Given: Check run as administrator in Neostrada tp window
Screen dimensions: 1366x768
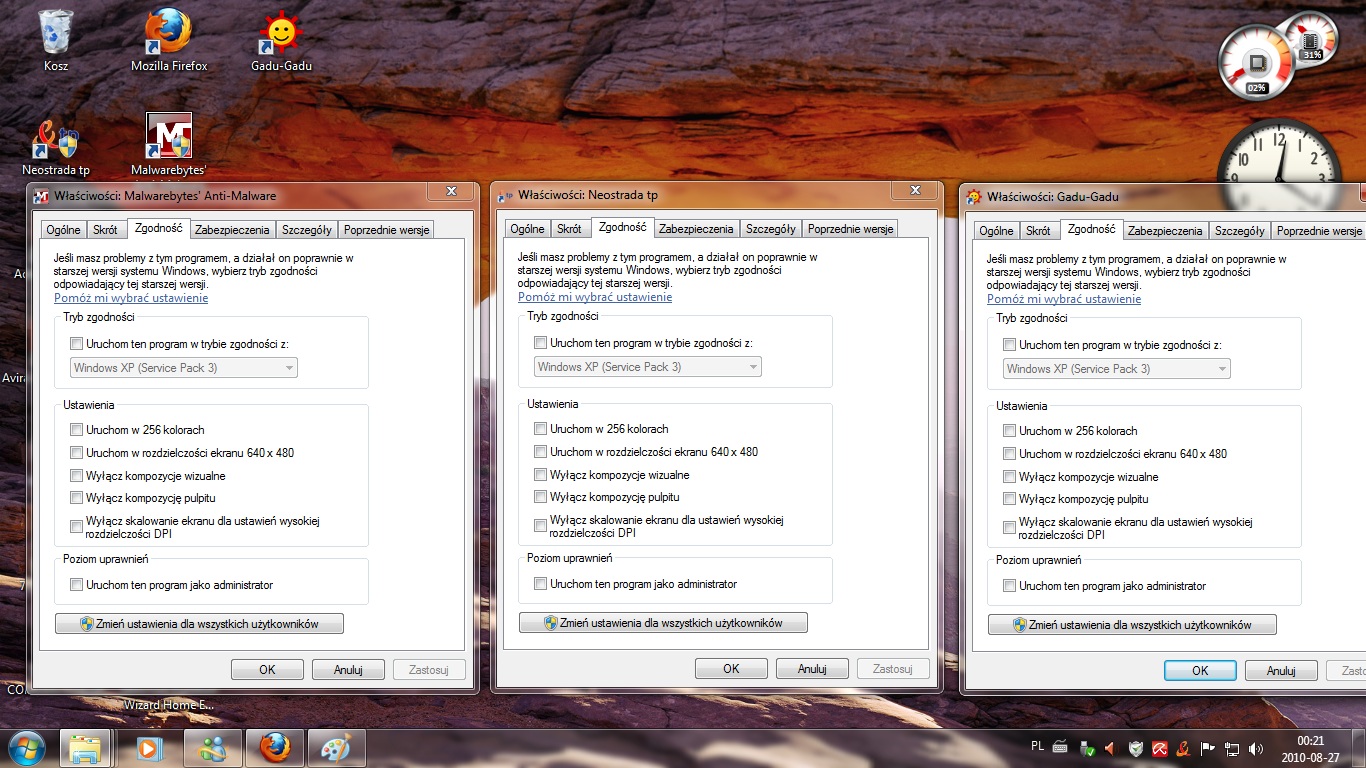Looking at the screenshot, I should point(541,584).
